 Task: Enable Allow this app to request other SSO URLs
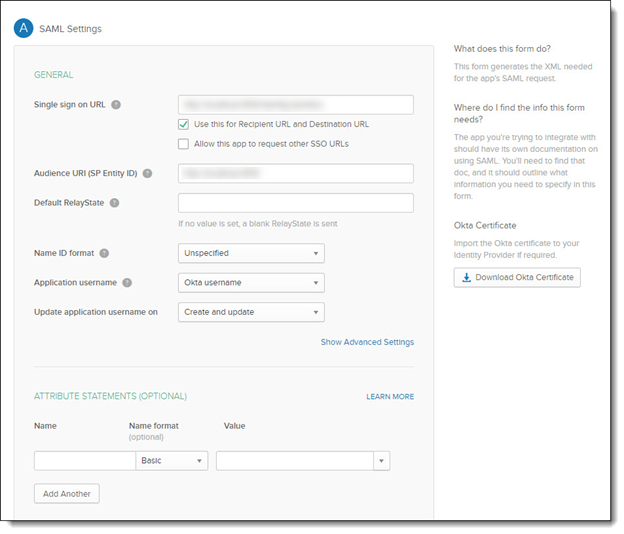pyautogui.click(x=183, y=144)
